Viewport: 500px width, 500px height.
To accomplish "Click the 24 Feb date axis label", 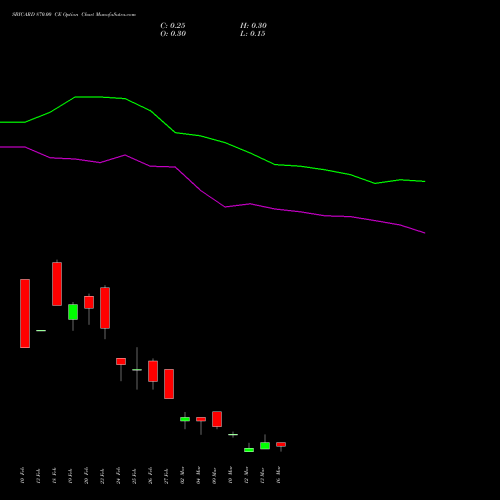I will 118,476.
